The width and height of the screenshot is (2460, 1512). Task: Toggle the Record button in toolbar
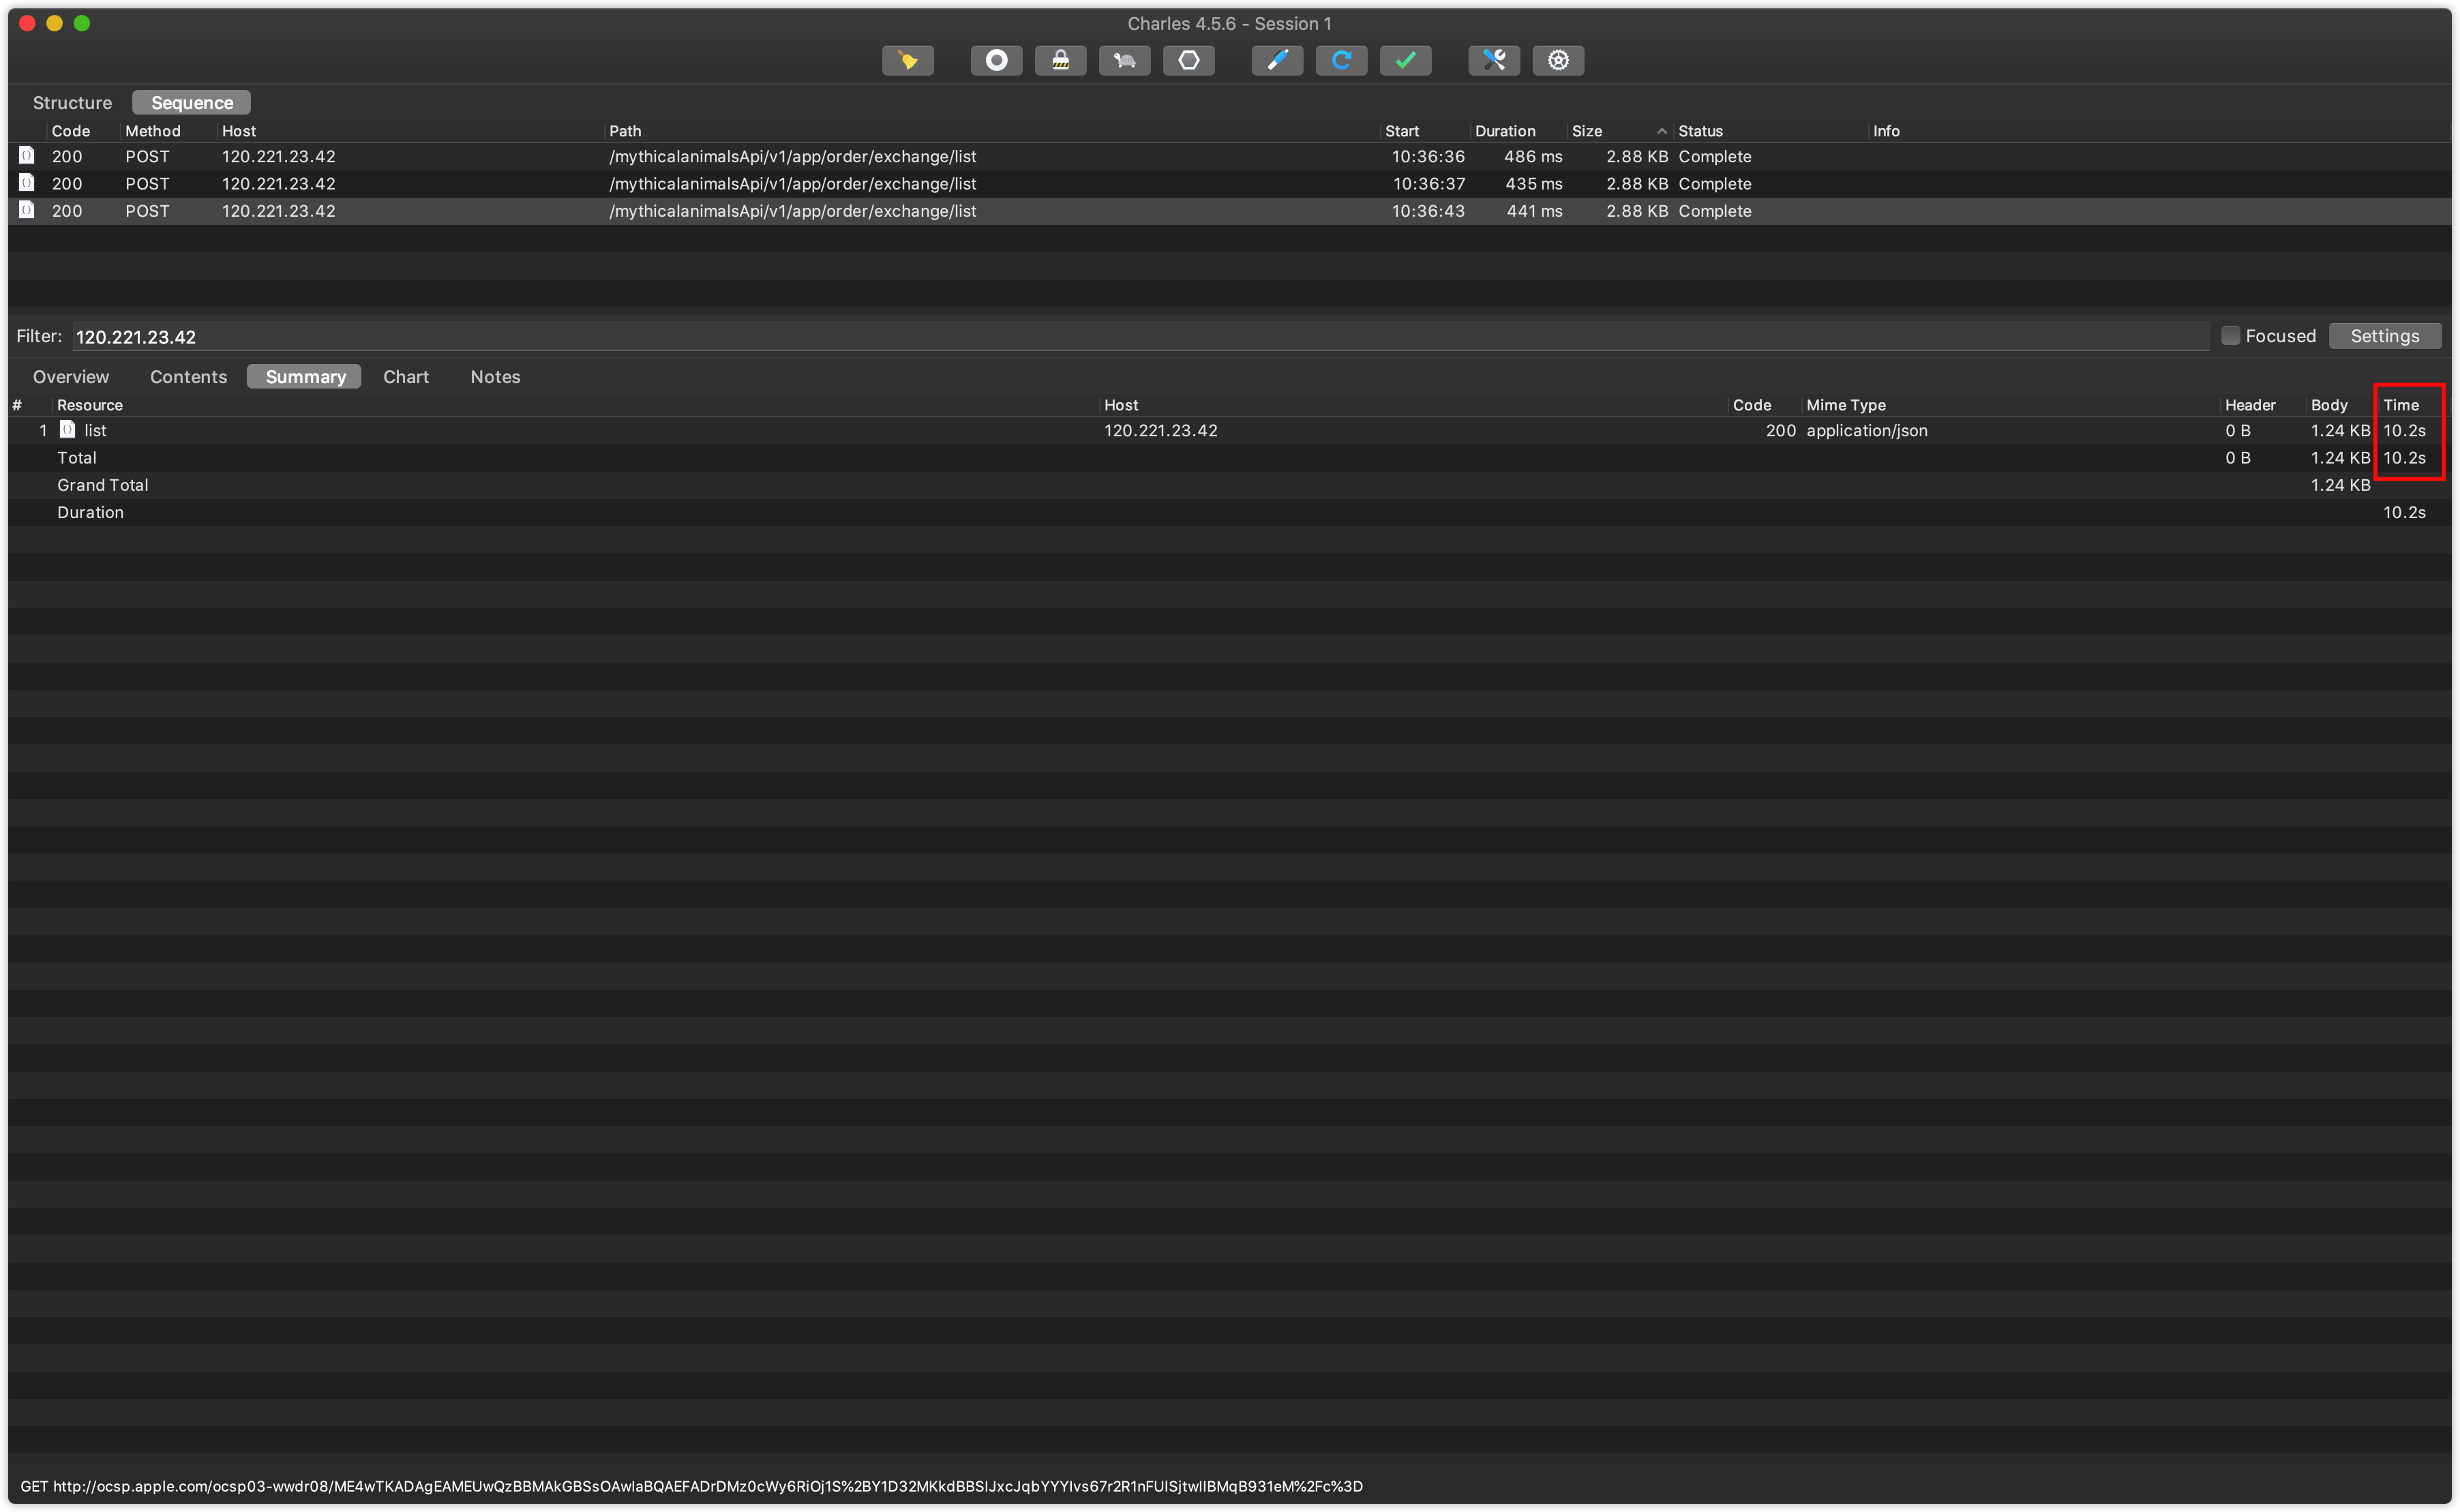tap(996, 60)
